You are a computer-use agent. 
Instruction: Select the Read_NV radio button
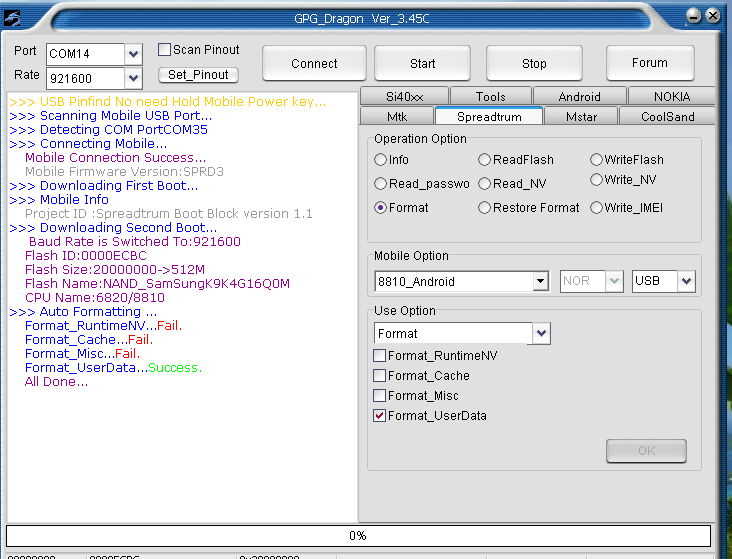click(485, 184)
